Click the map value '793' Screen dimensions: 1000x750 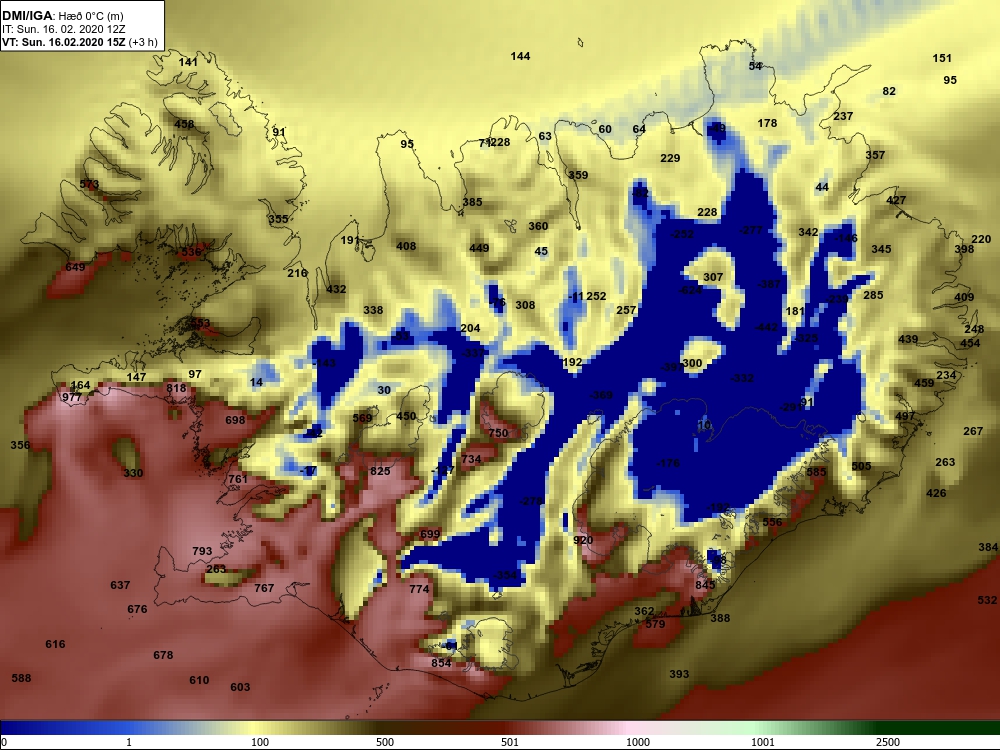(x=202, y=551)
